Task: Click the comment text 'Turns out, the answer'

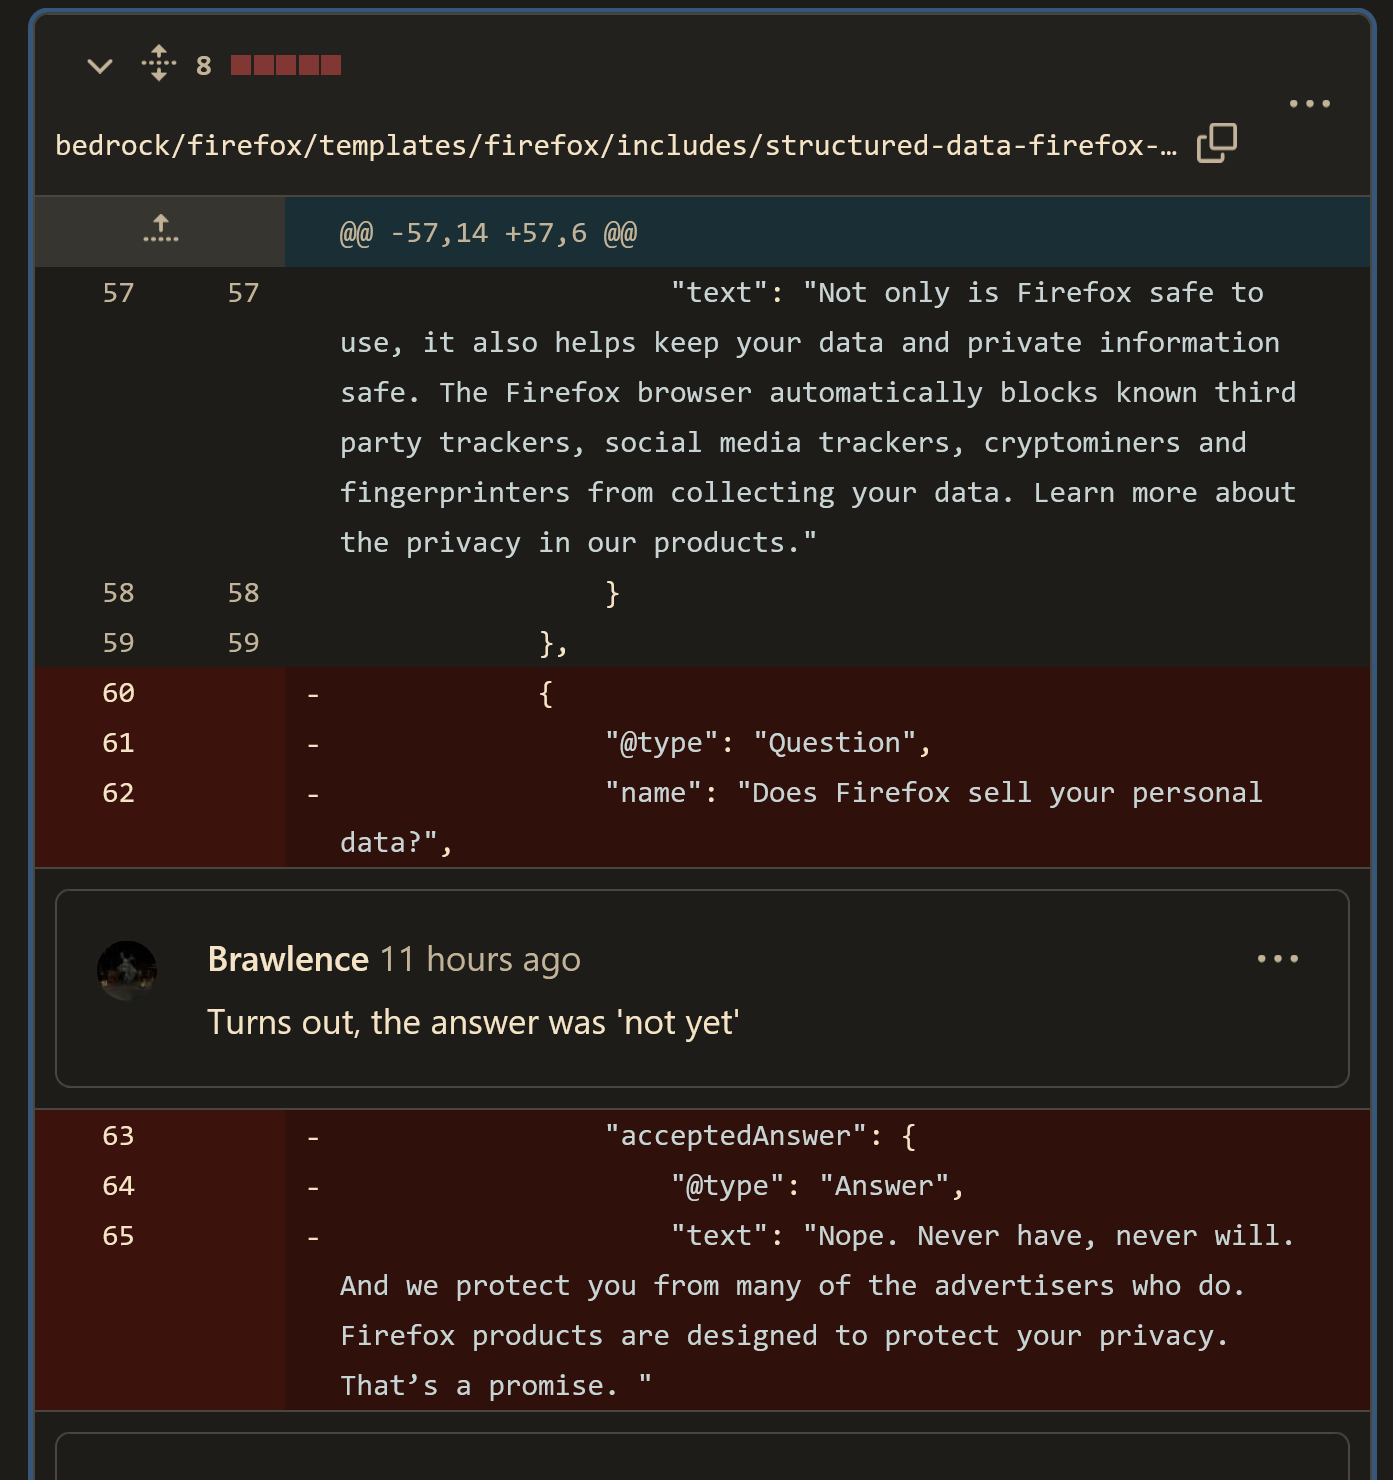Action: [473, 1023]
